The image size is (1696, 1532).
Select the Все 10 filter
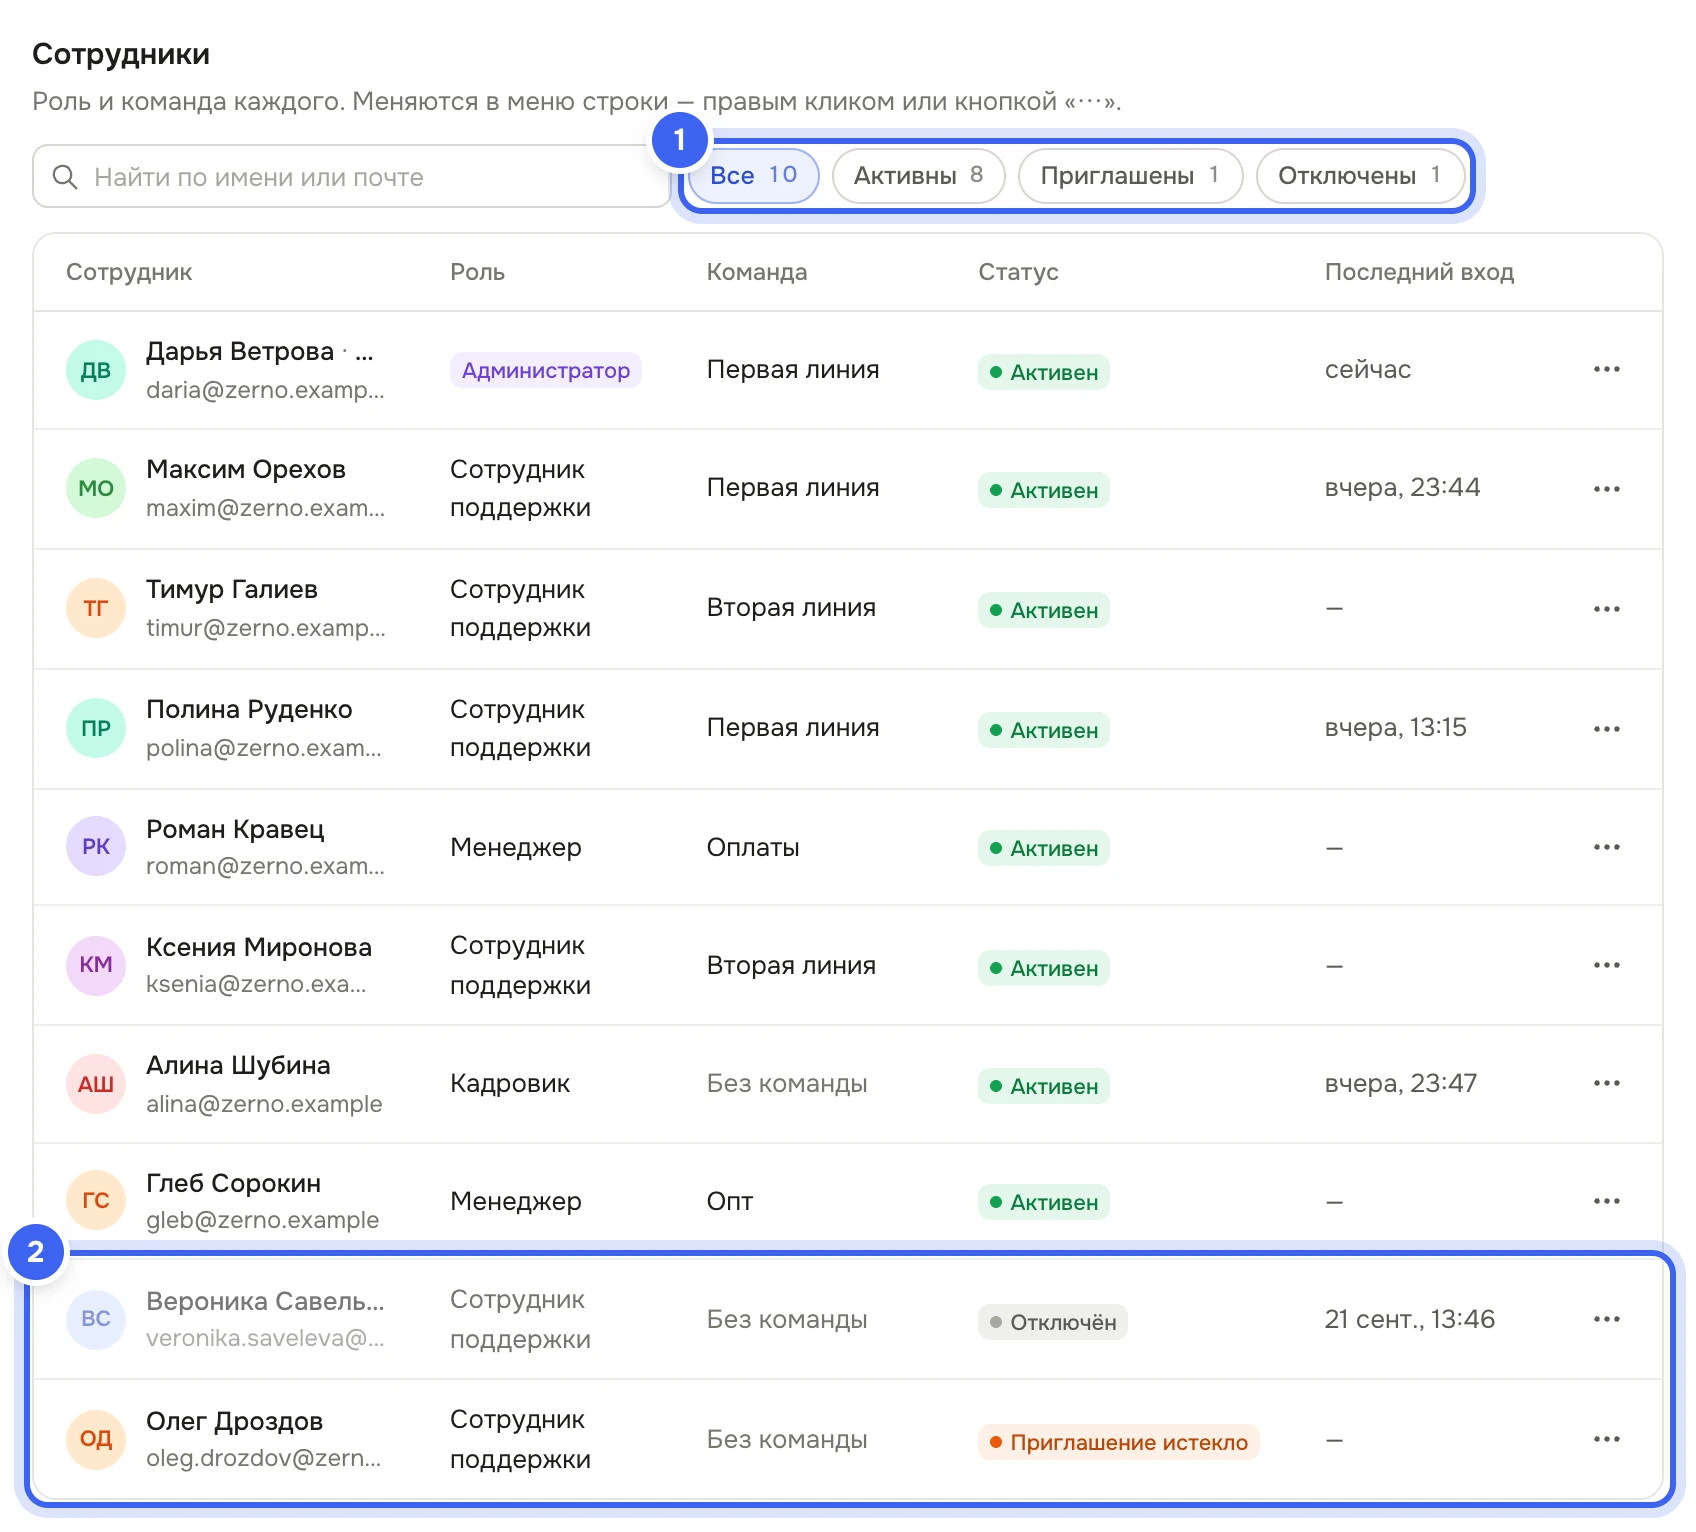(754, 176)
